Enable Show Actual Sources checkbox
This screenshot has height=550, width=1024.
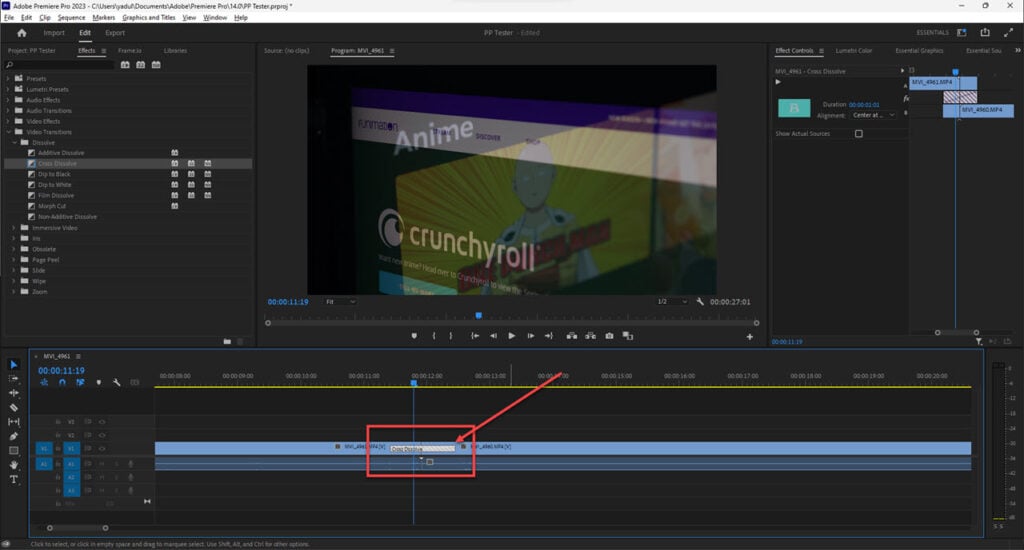point(859,134)
